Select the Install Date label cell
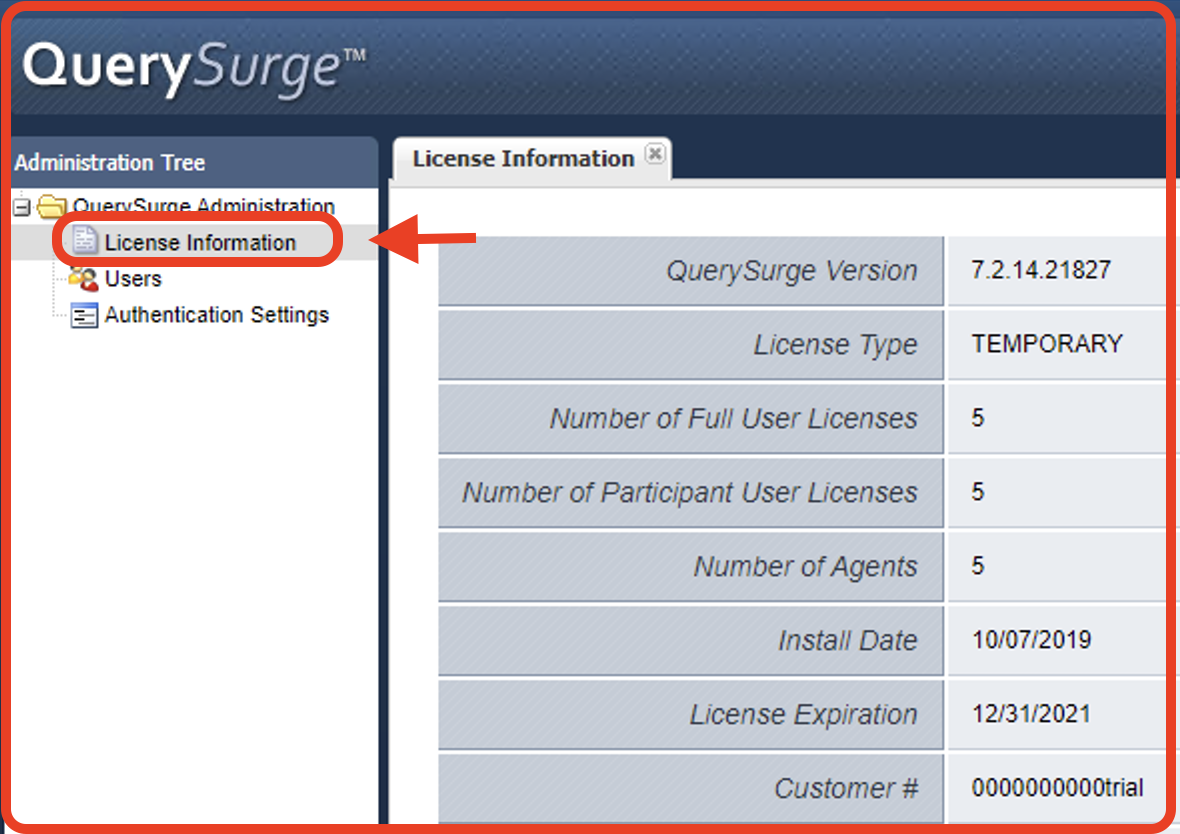This screenshot has height=834, width=1180. click(690, 641)
